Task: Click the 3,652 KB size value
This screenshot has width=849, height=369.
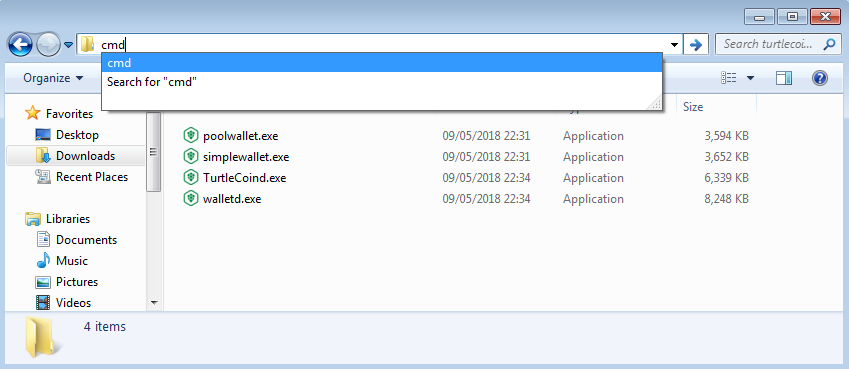Action: (x=727, y=157)
